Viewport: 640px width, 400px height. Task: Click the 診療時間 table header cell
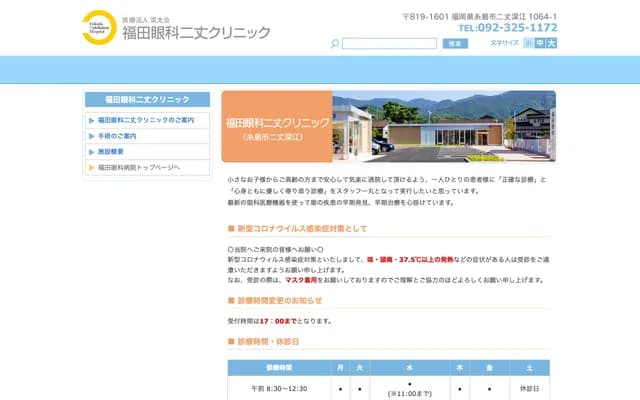click(x=279, y=368)
